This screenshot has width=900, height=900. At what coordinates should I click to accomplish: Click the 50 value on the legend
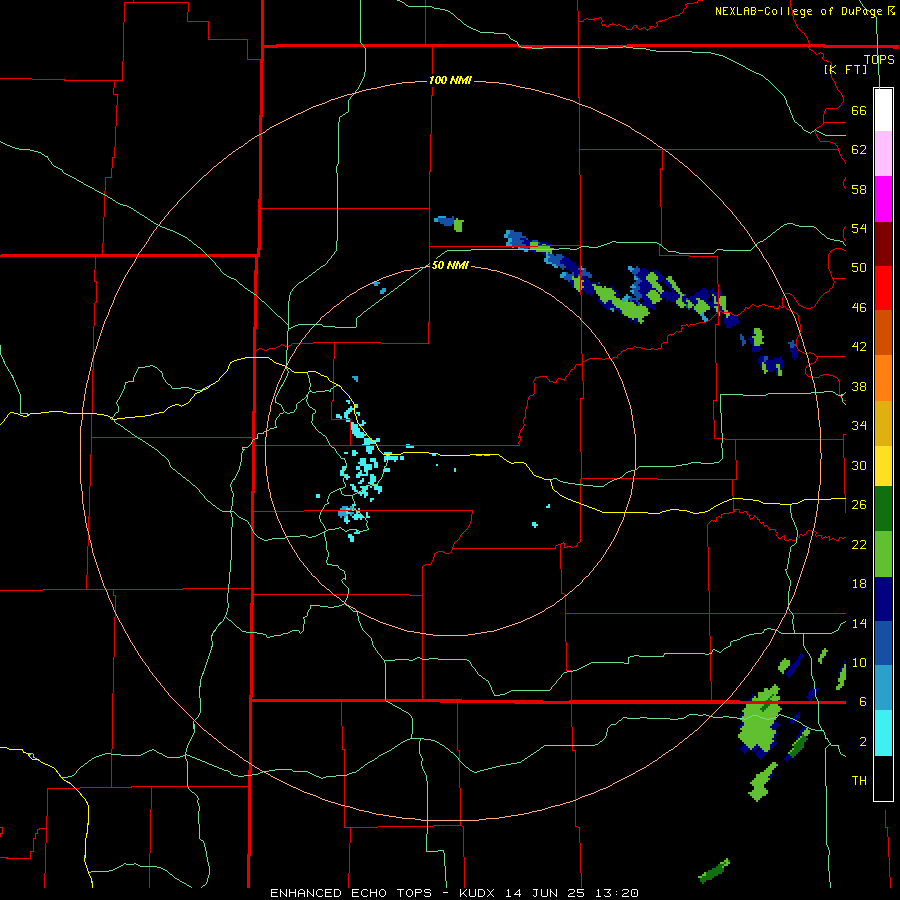[x=859, y=268]
